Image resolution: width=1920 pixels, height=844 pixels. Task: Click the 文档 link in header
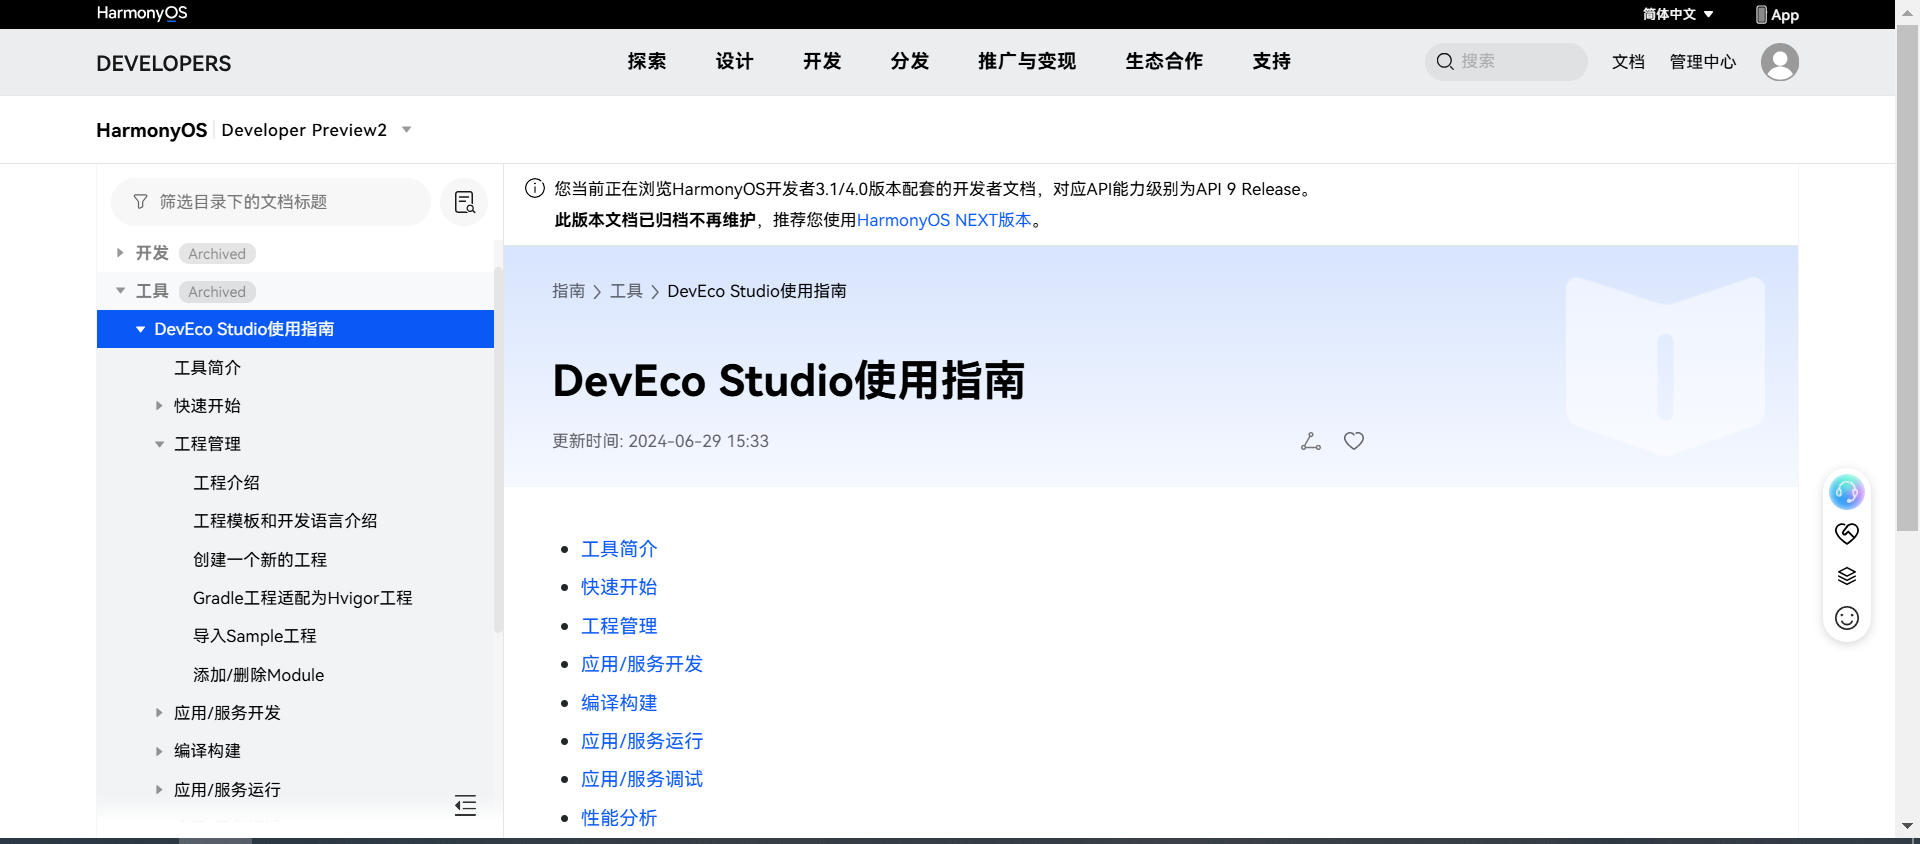click(x=1628, y=62)
